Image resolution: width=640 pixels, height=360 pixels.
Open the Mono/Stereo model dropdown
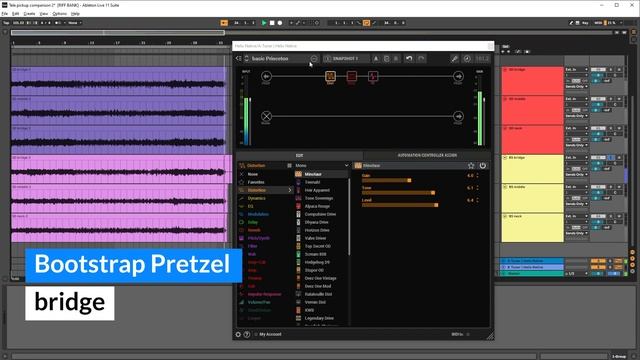[322, 166]
